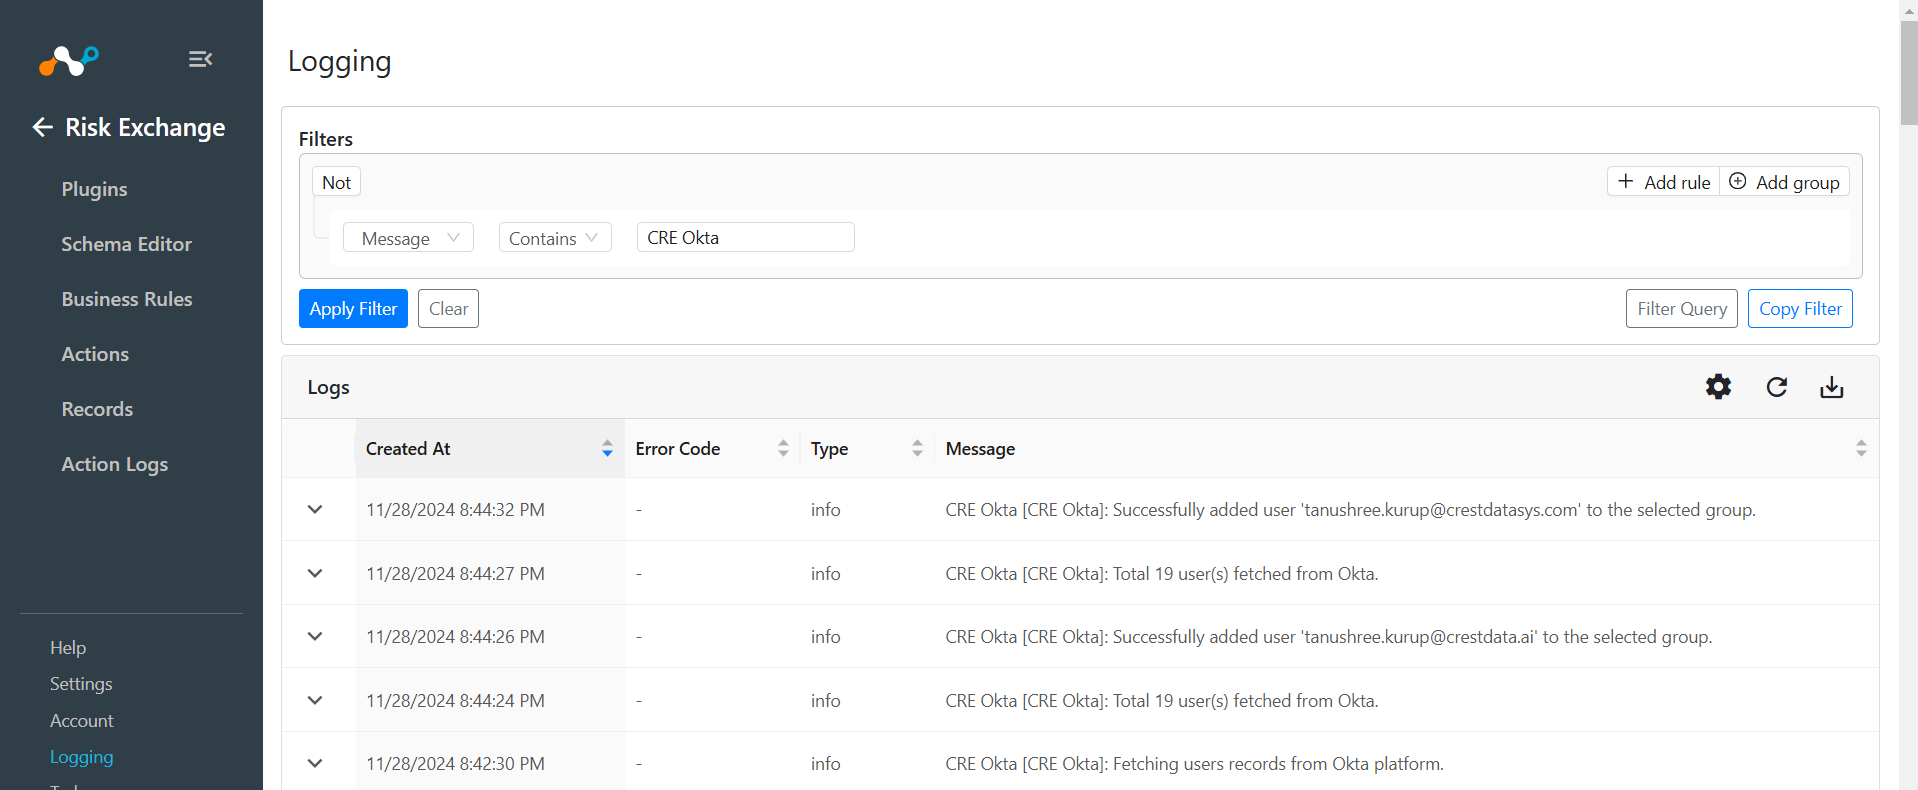Click the page vertical scrollbar thumb

point(1908,72)
